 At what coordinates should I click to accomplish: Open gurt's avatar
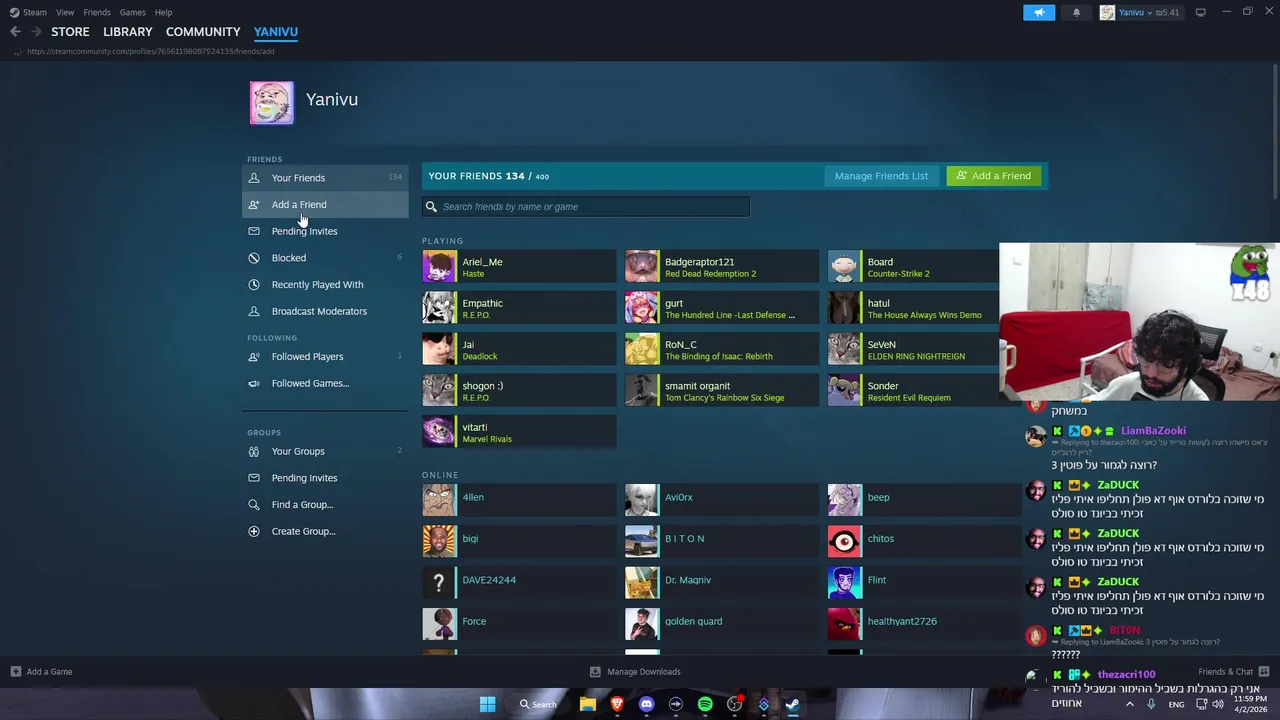pos(642,308)
